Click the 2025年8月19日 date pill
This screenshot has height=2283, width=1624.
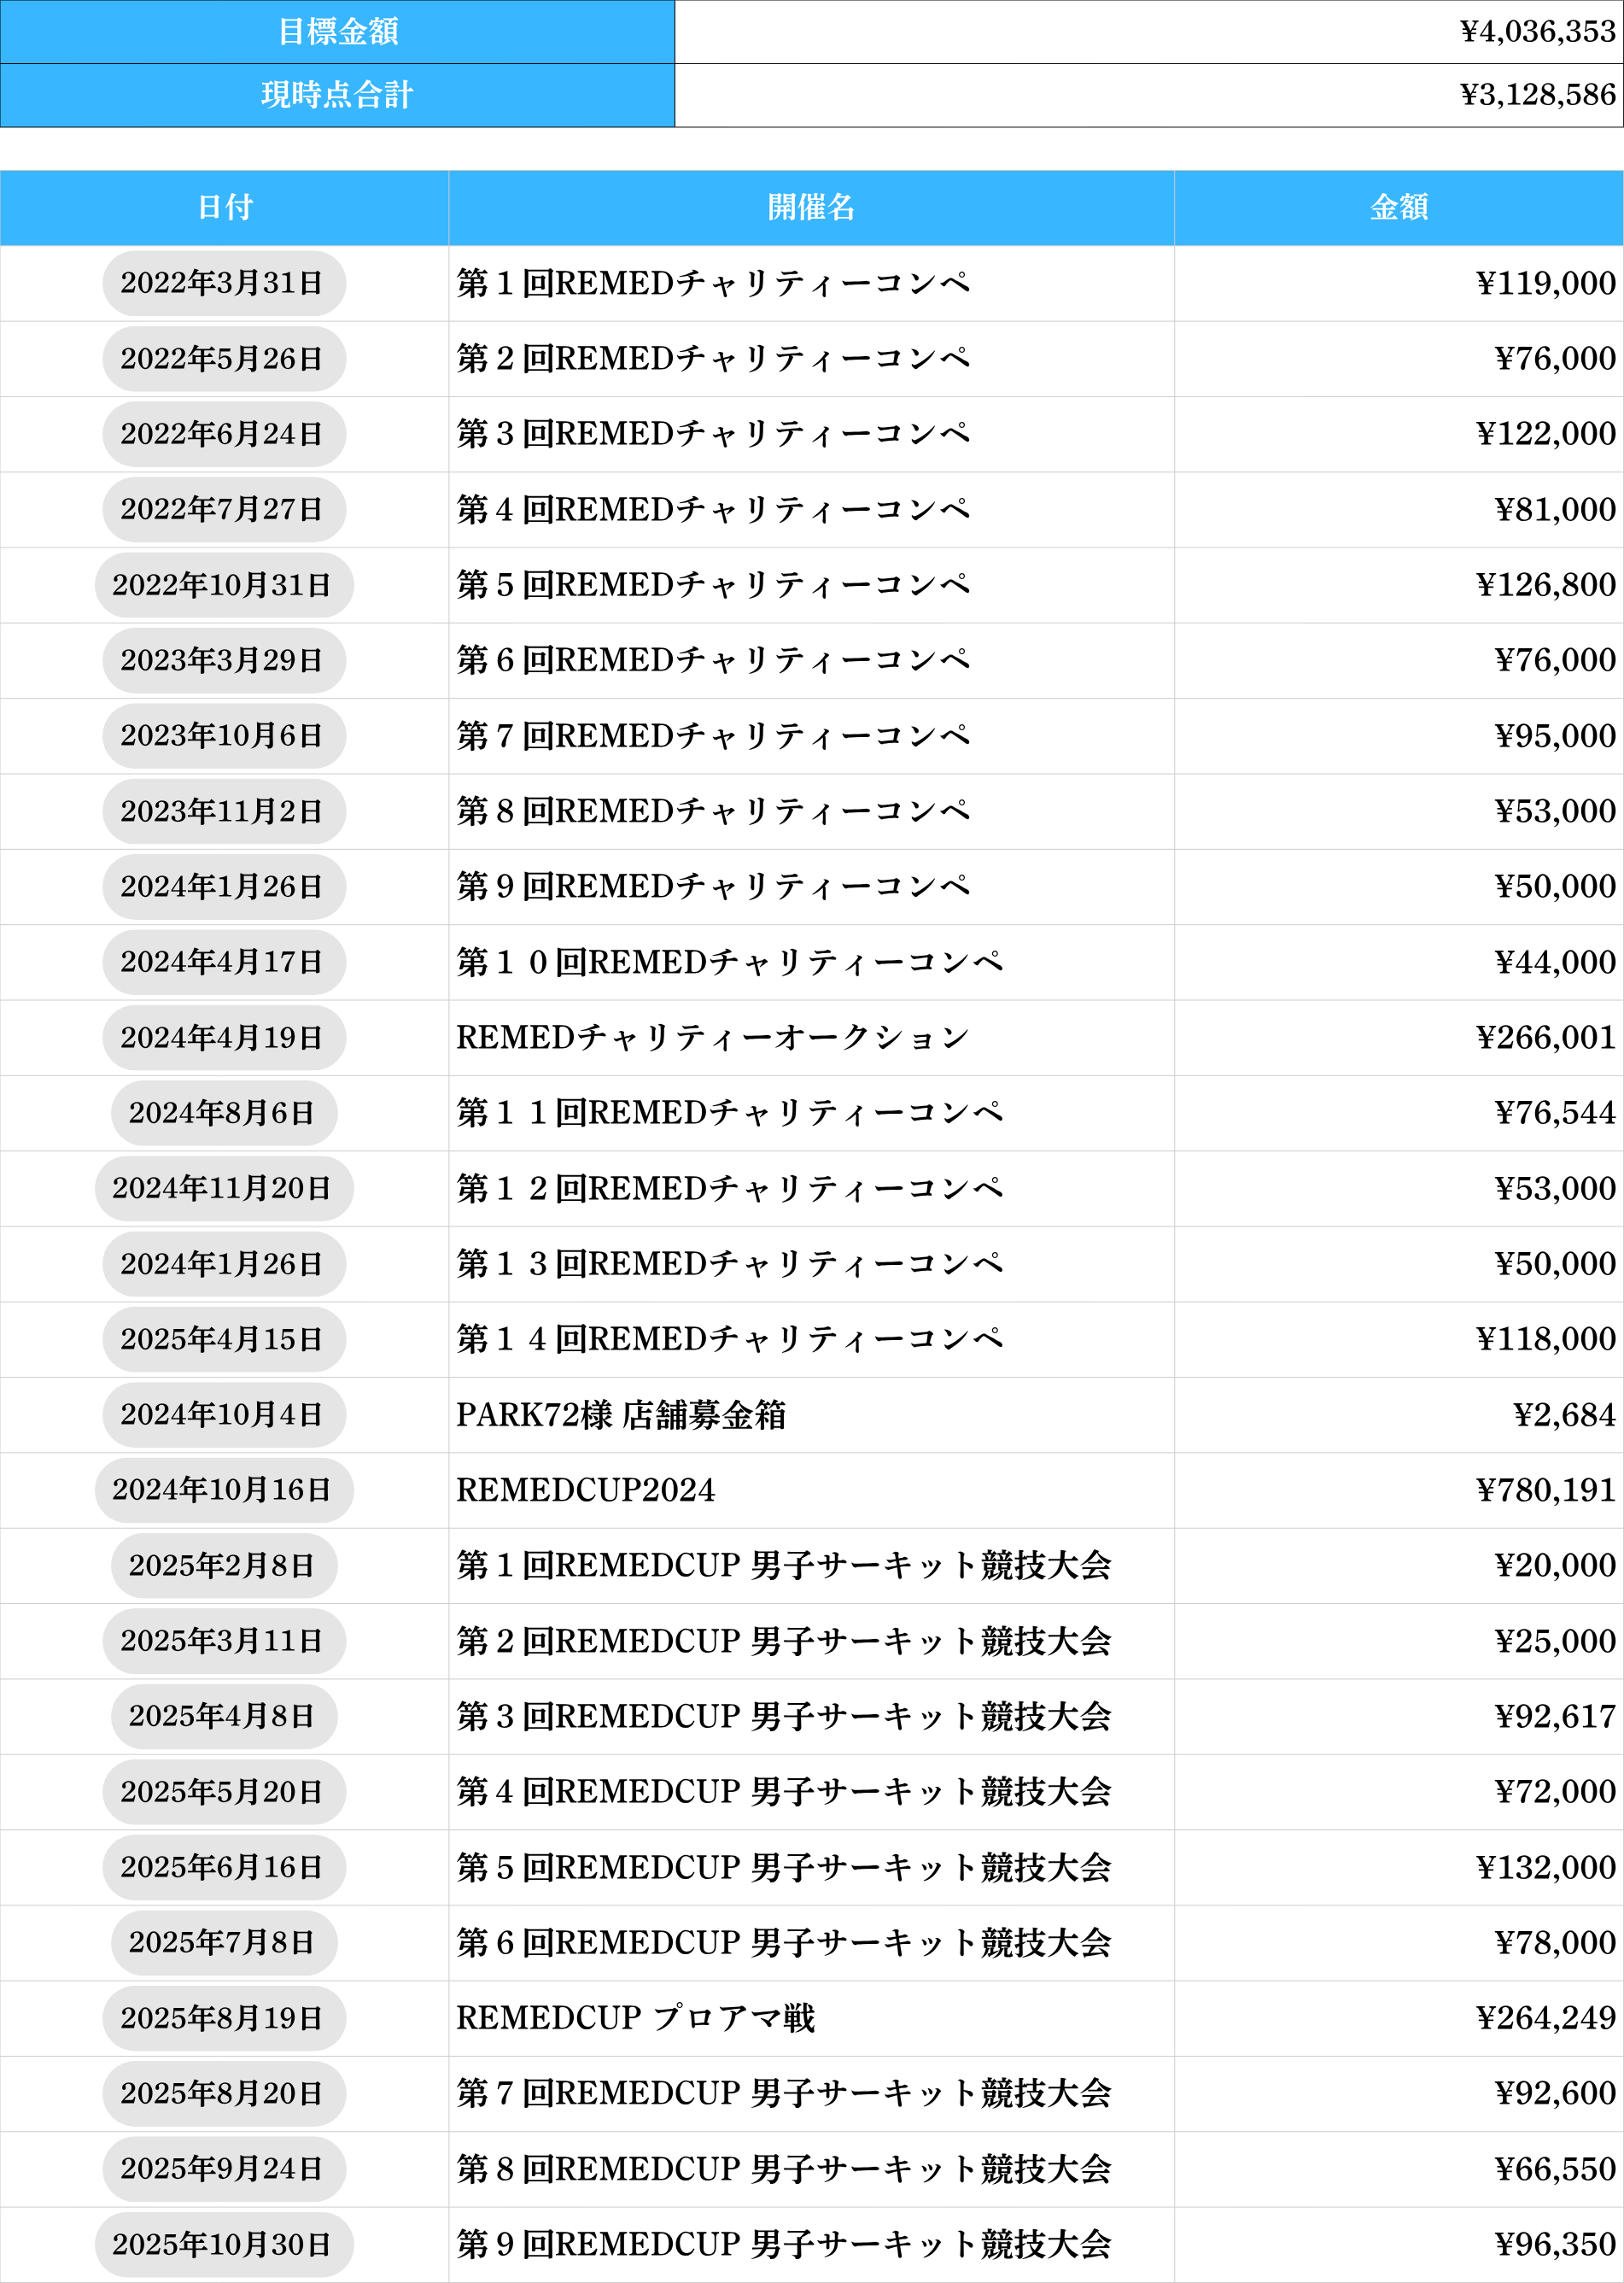tap(223, 2018)
